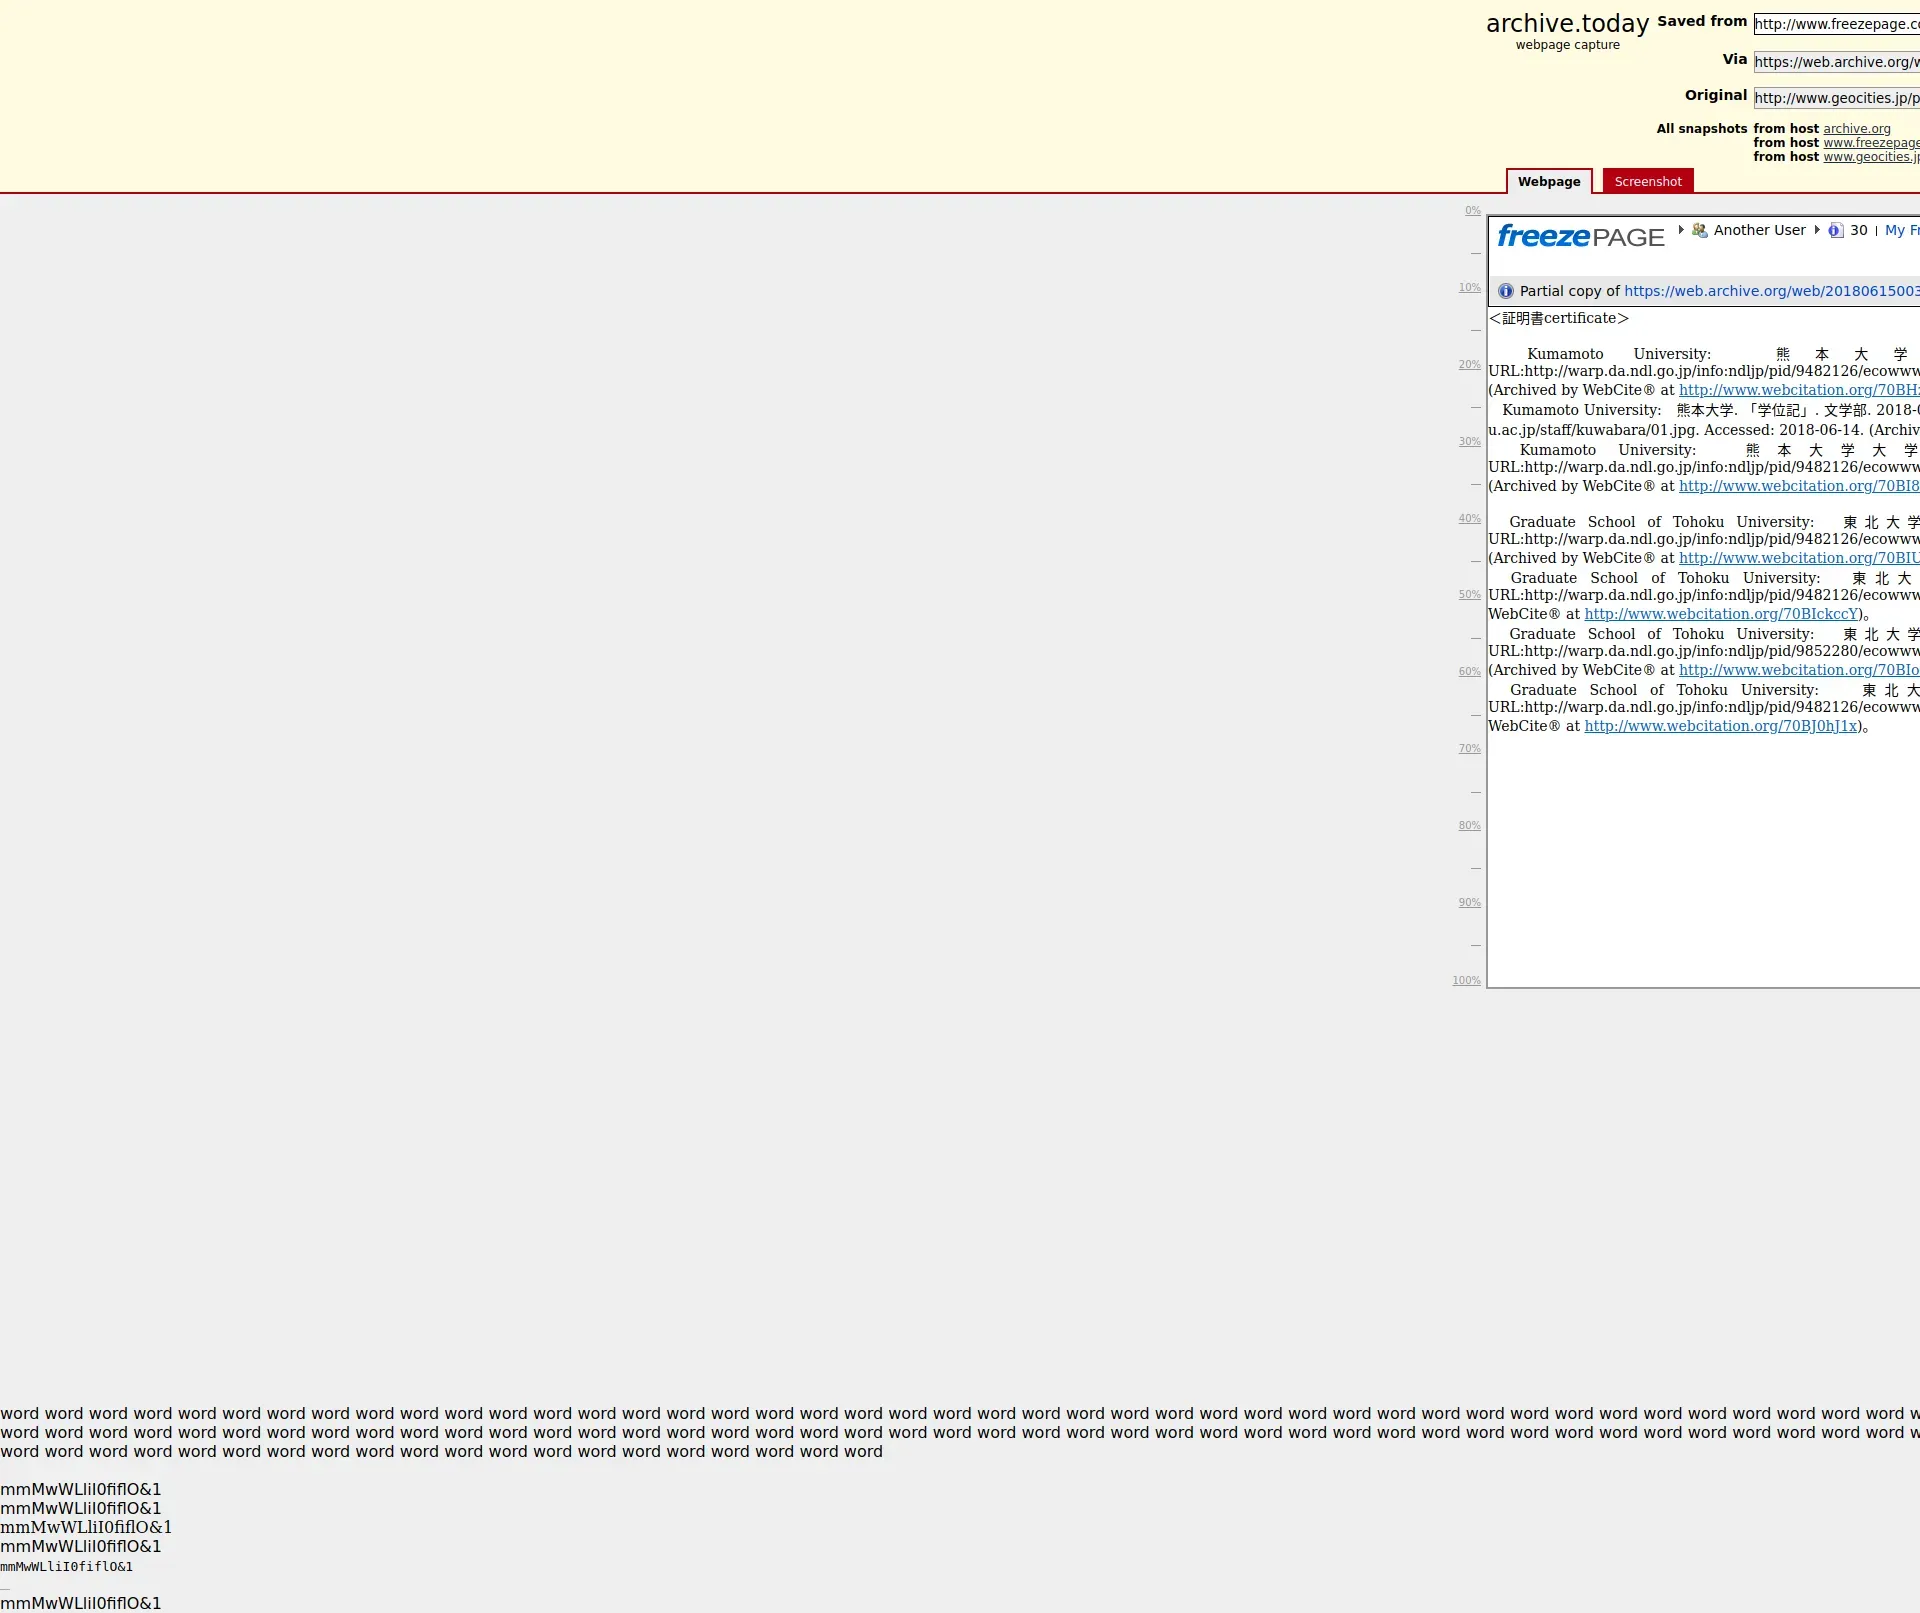
Task: Click the Saved from URL field
Action: point(1836,24)
